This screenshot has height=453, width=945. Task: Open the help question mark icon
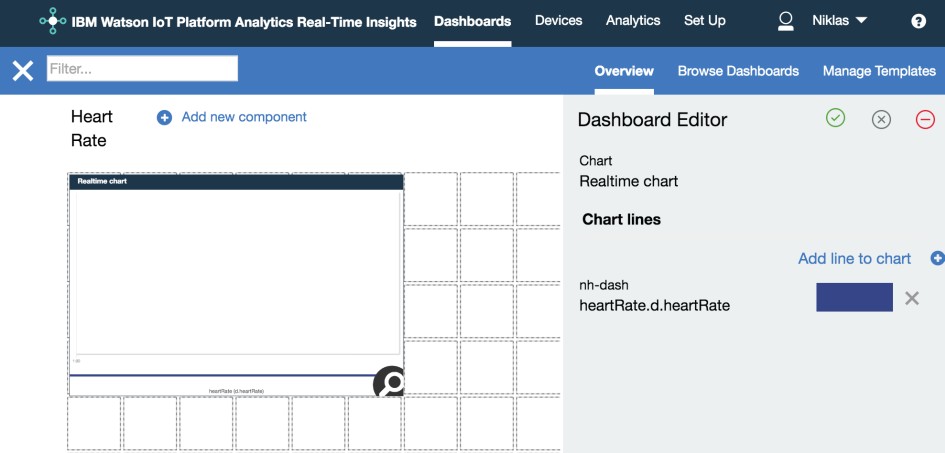(x=918, y=22)
